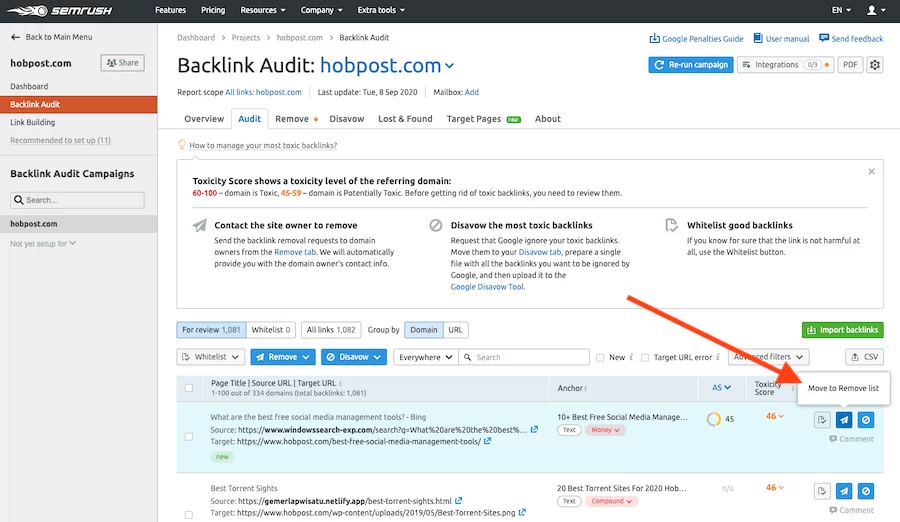
Task: Export backlinks as CSV
Action: (864, 357)
